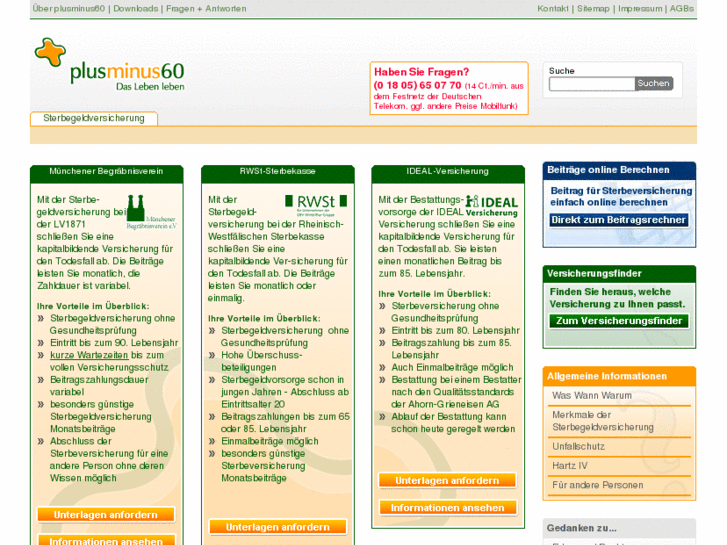Open the Hartz IV info link
This screenshot has width=727, height=545.
coord(569,466)
